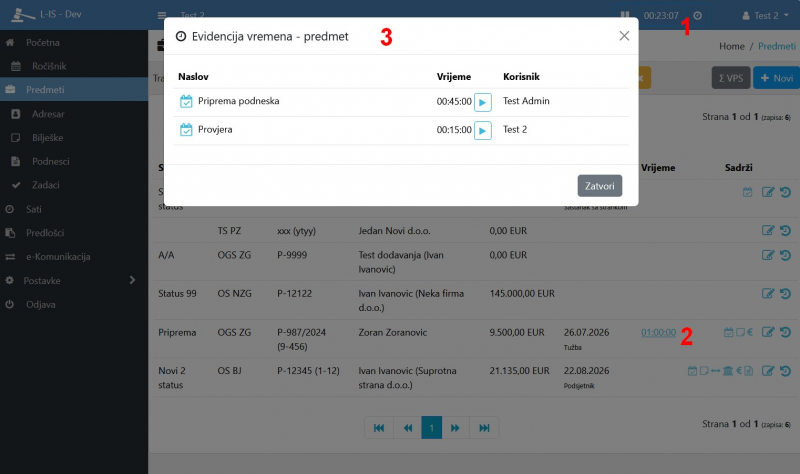Go to first page of results
The image size is (800, 474).
click(379, 428)
